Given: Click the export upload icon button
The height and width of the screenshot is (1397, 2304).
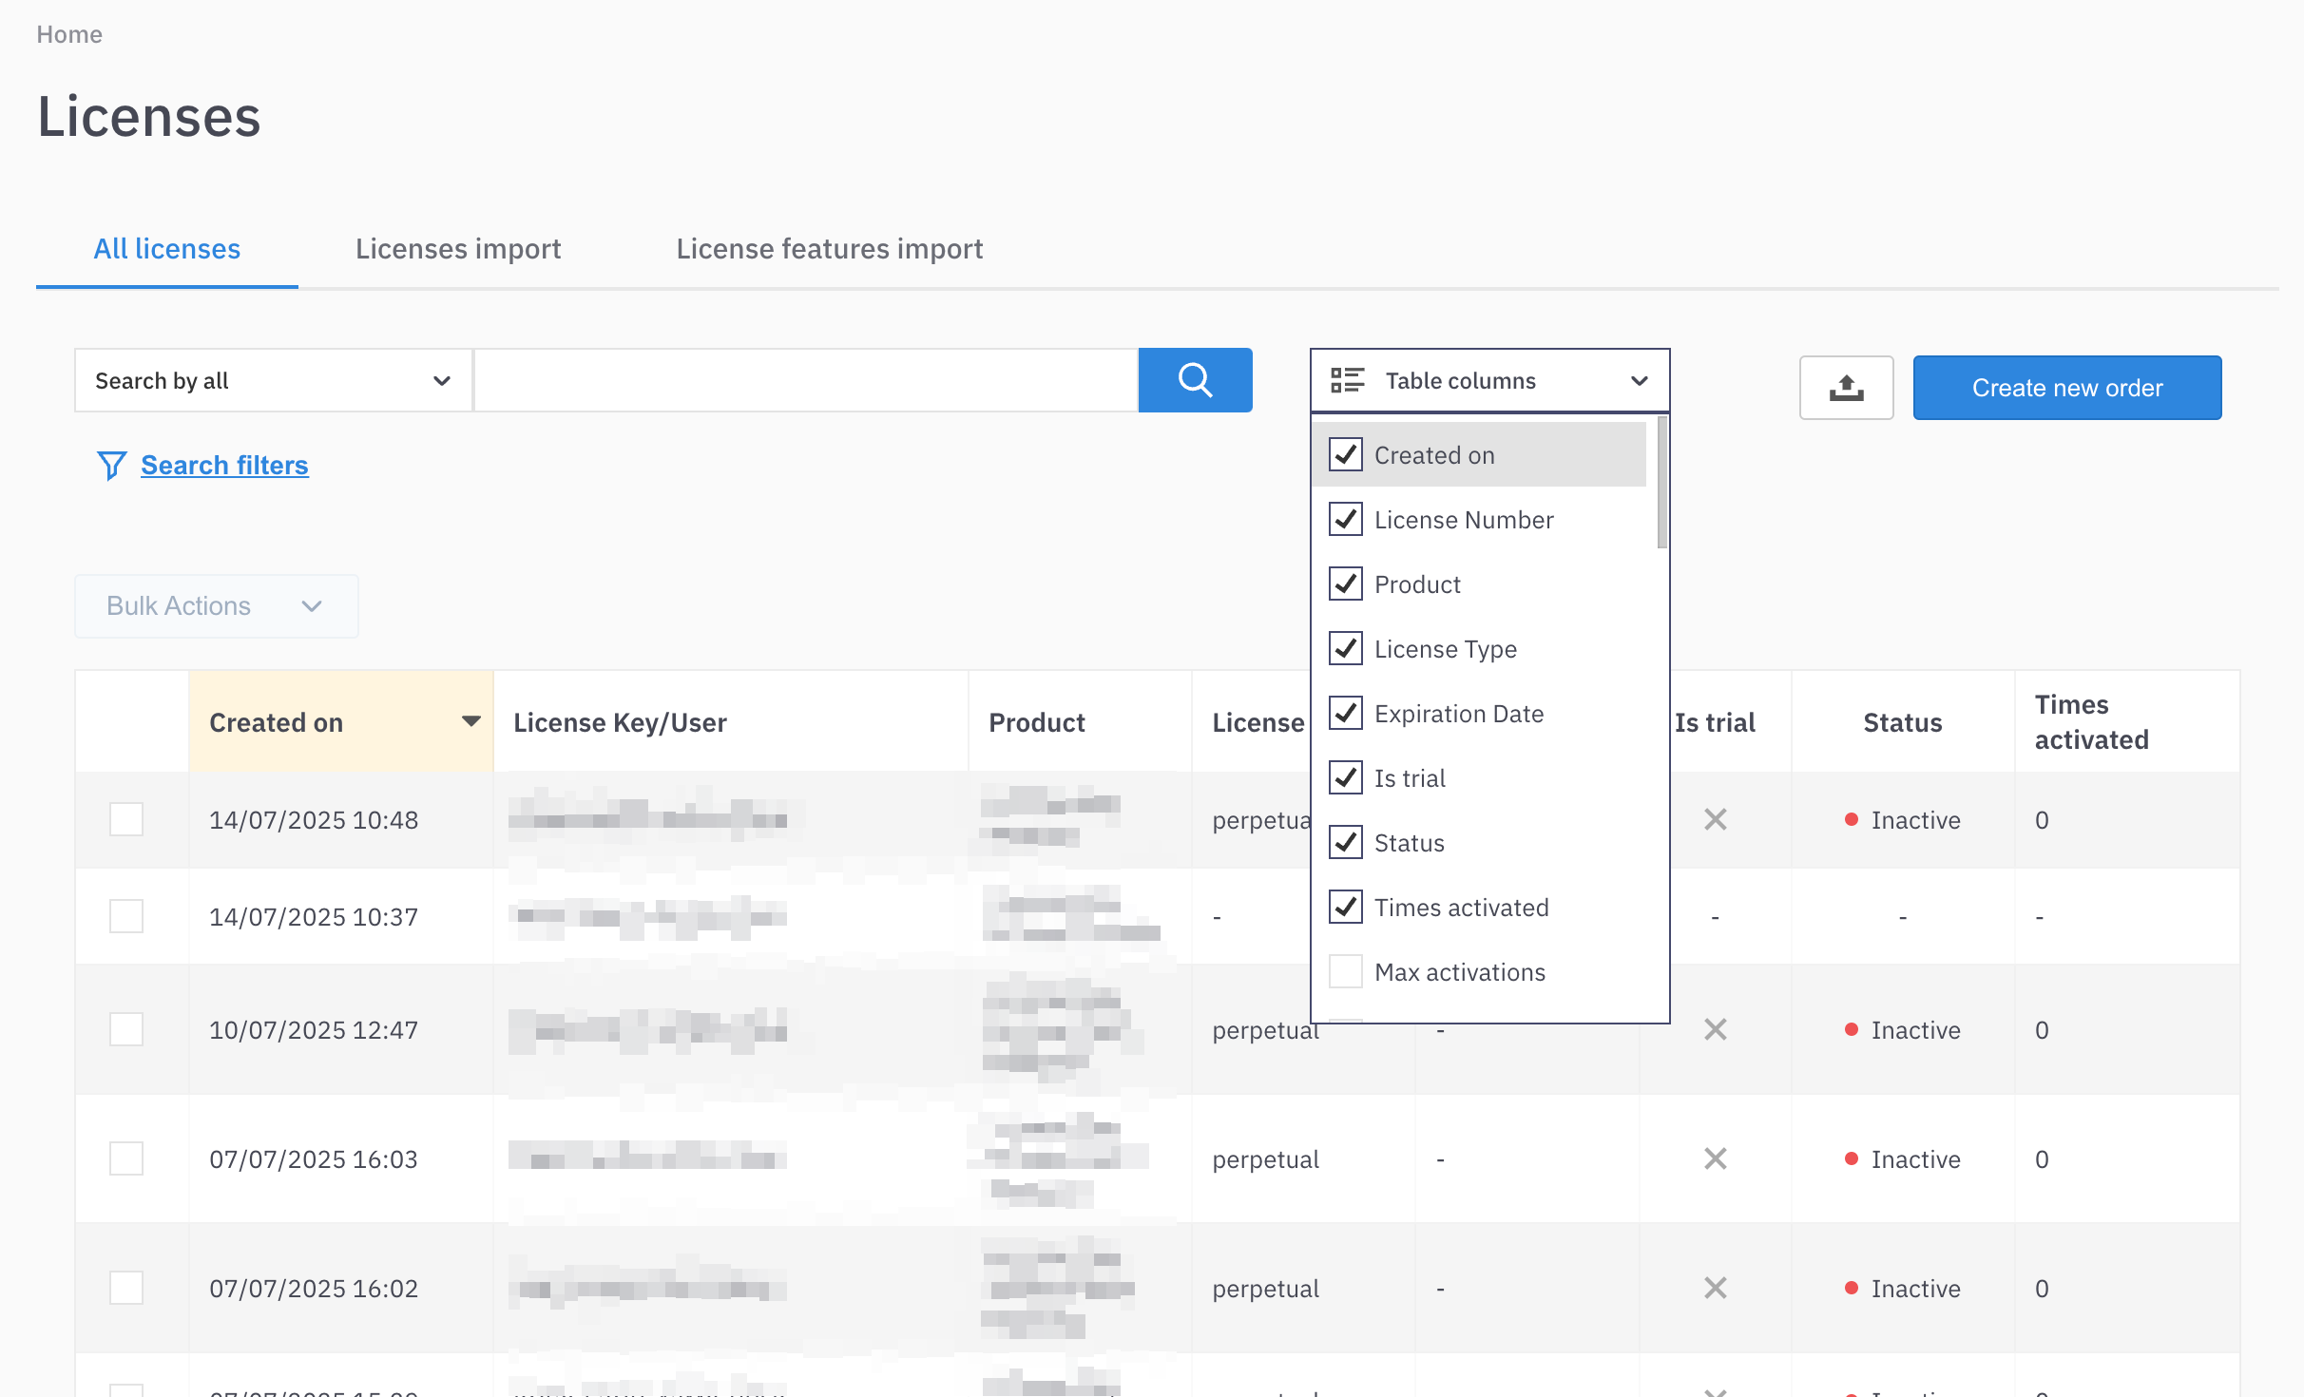Looking at the screenshot, I should coord(1845,388).
